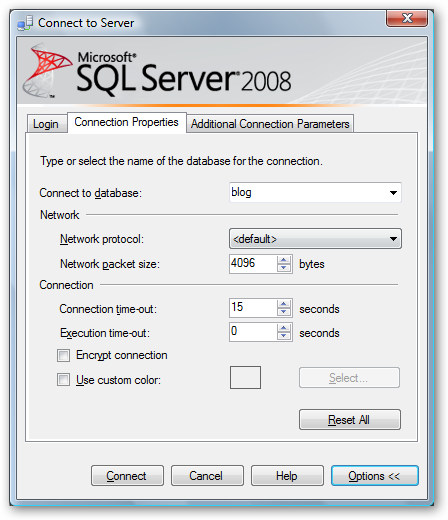This screenshot has height=520, width=448.
Task: Close the Connect to Server dialog
Action: (x=407, y=18)
